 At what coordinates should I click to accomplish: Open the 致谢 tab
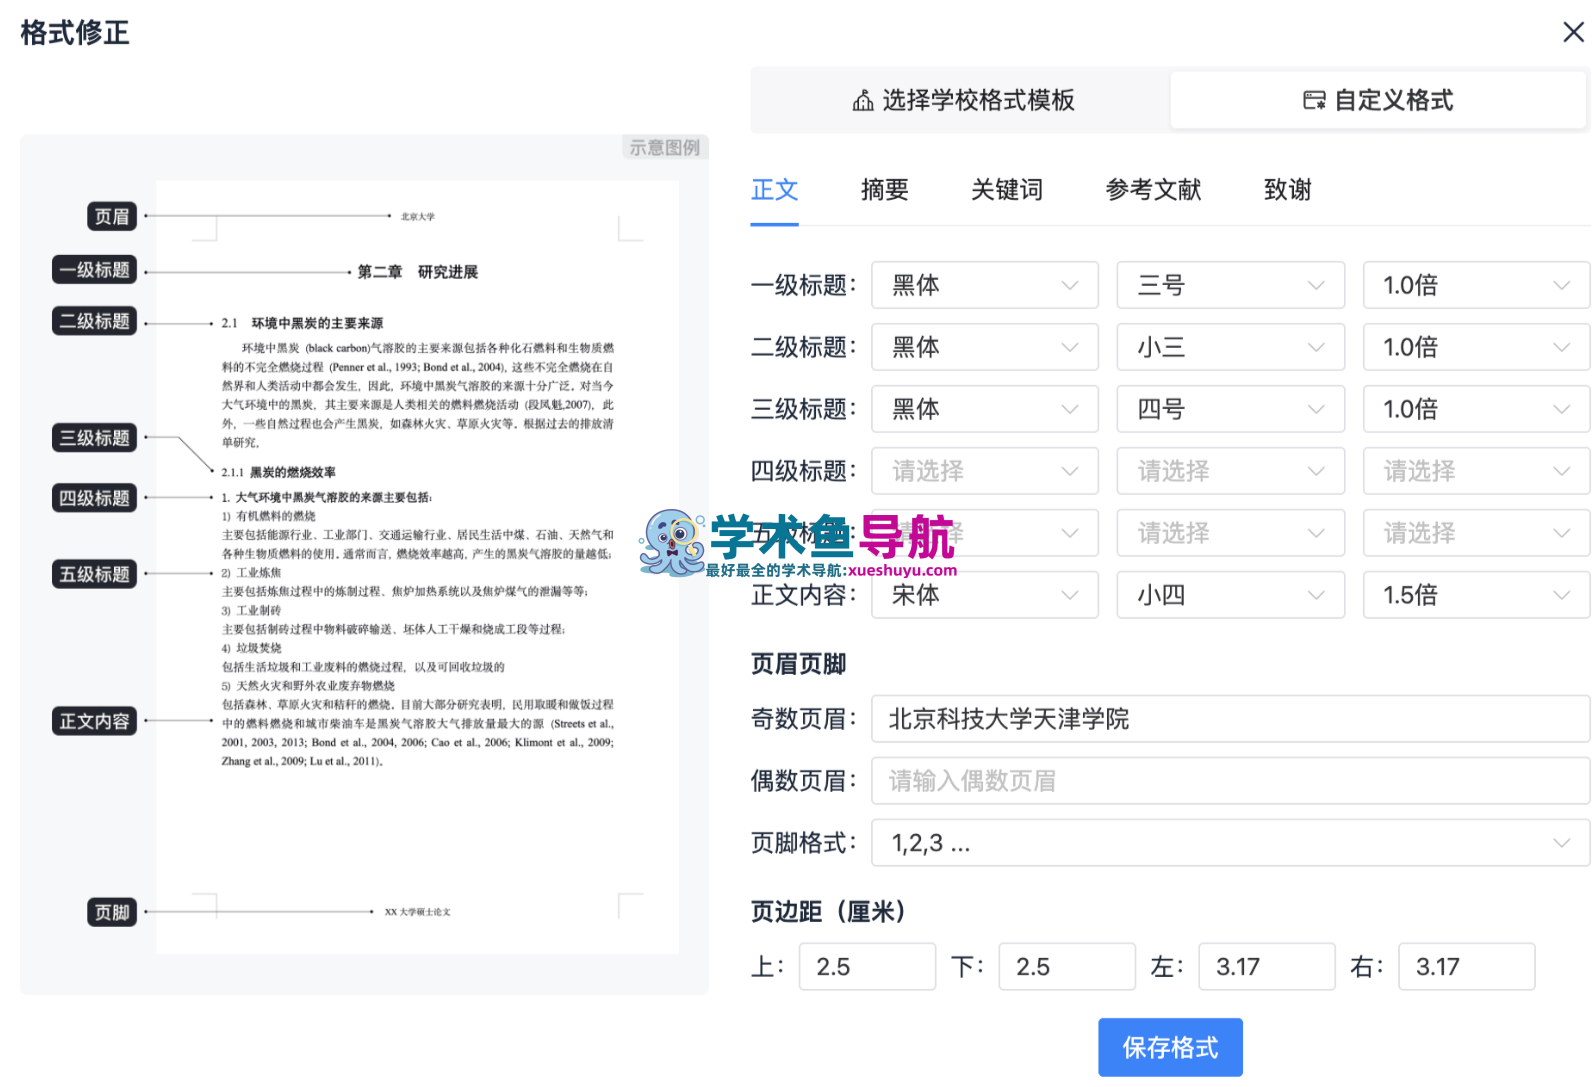(x=1286, y=190)
